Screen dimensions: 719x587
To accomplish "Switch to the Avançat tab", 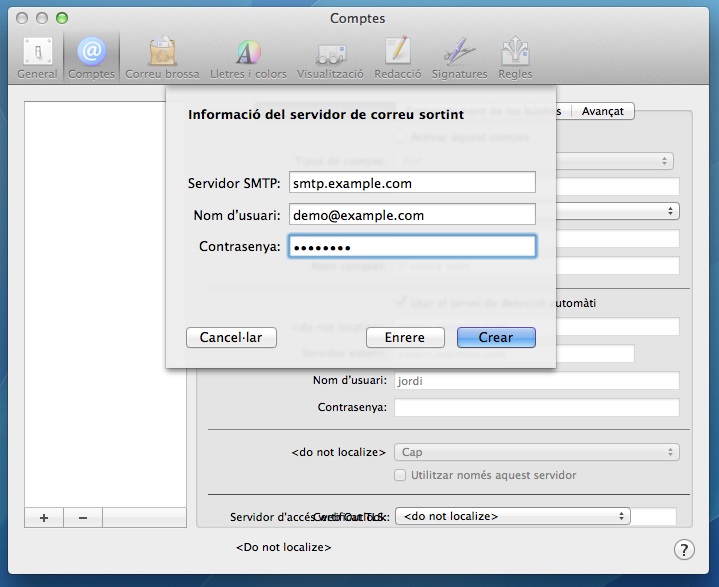I will tap(603, 111).
